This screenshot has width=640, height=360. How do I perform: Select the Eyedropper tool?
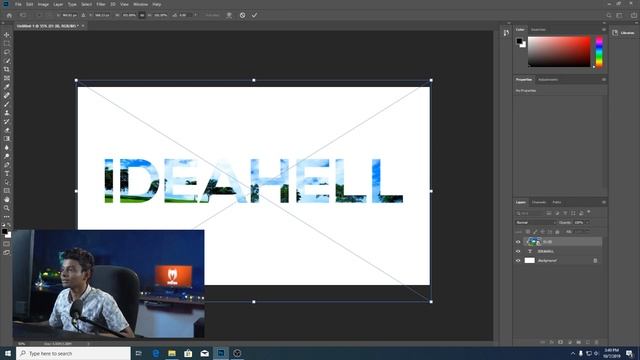click(x=7, y=87)
